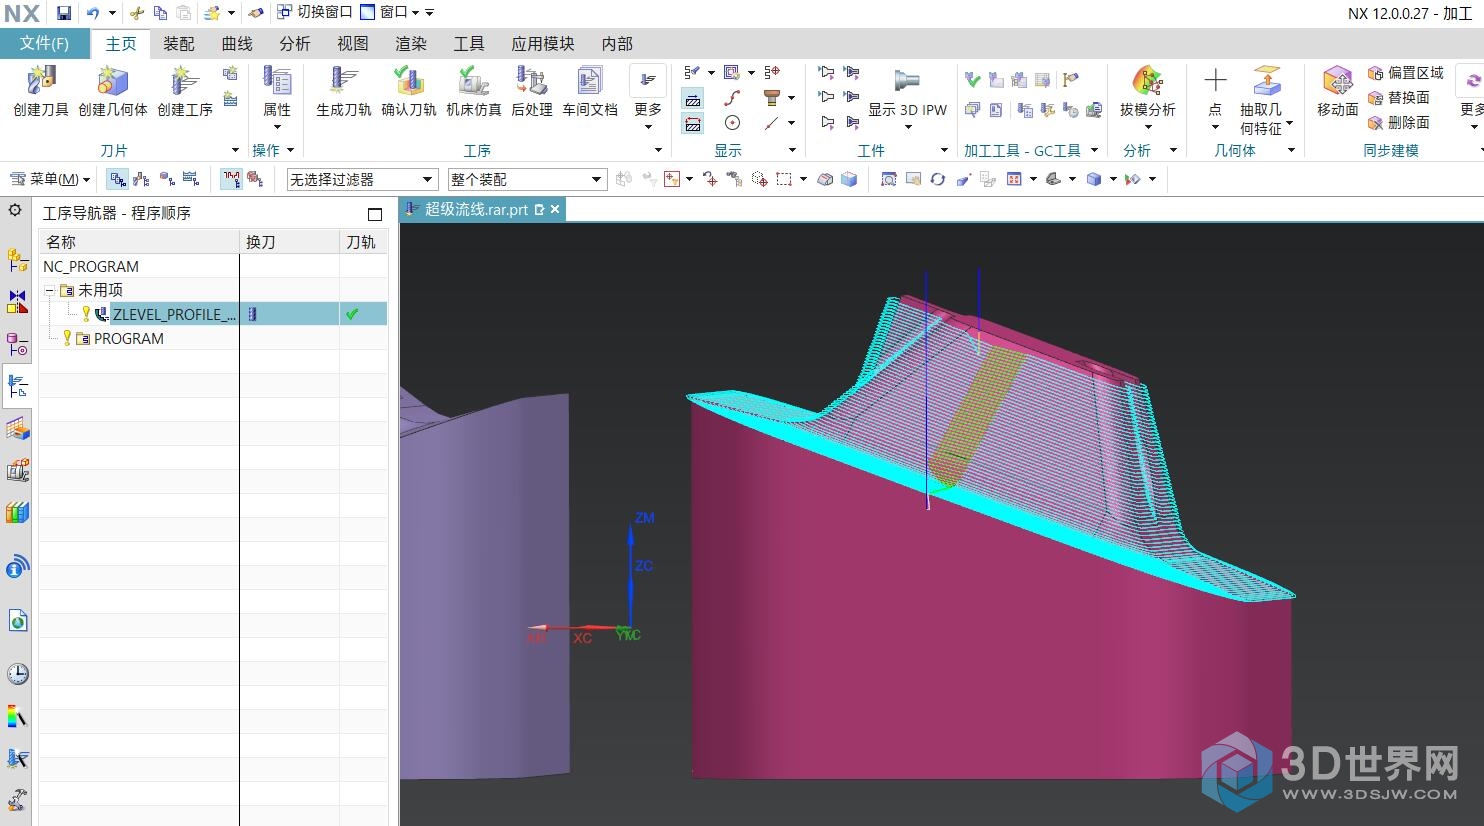Switch to the 装配 ribbon tab

click(179, 44)
